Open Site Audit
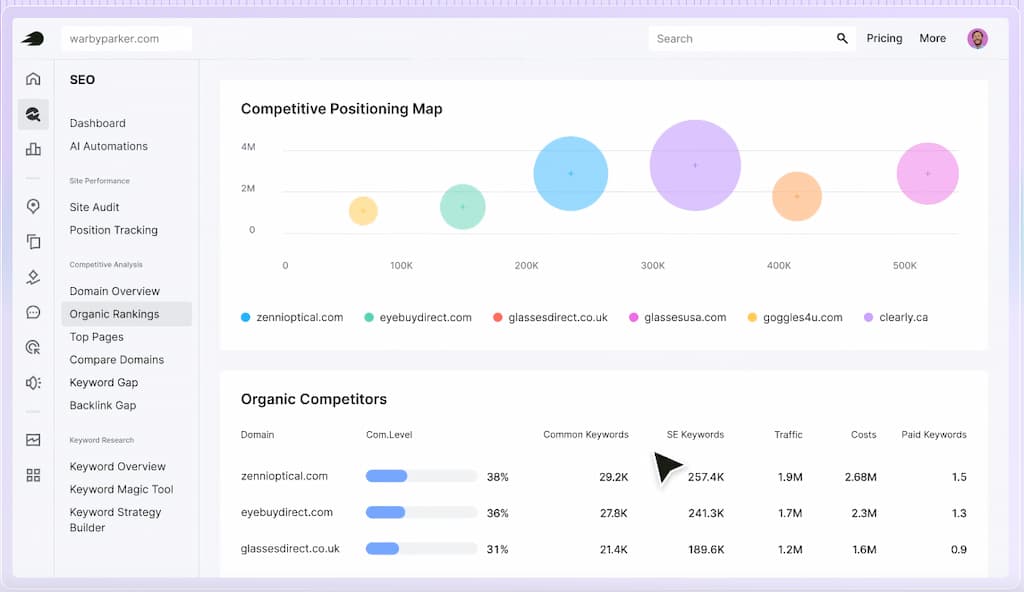 tap(95, 207)
